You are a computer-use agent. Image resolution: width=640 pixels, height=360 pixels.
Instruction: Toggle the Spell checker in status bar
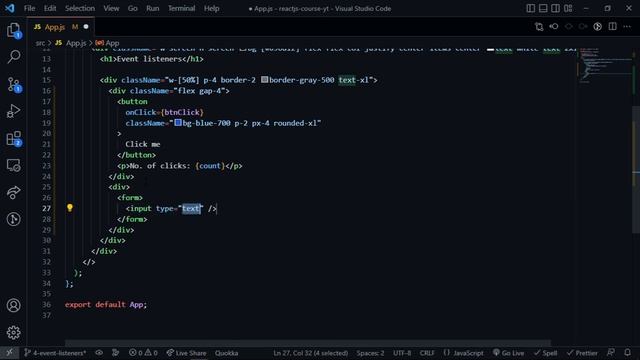(x=545, y=353)
